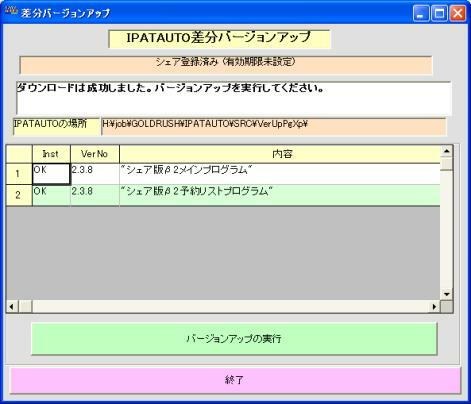The height and width of the screenshot is (404, 471).
Task: Click the horizontal scrollbar right arrow
Action: (434, 306)
